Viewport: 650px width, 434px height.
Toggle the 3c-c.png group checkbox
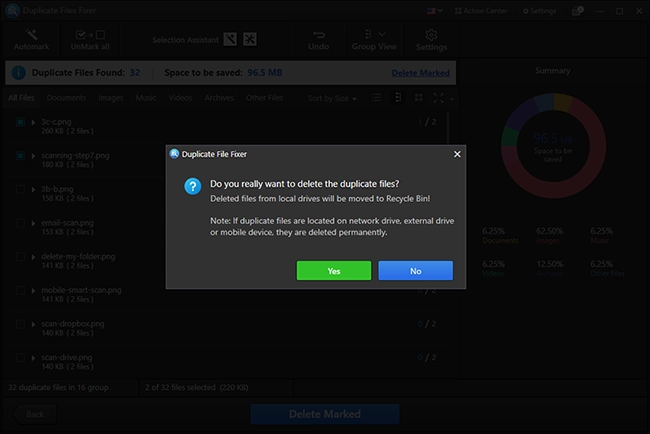(20, 122)
